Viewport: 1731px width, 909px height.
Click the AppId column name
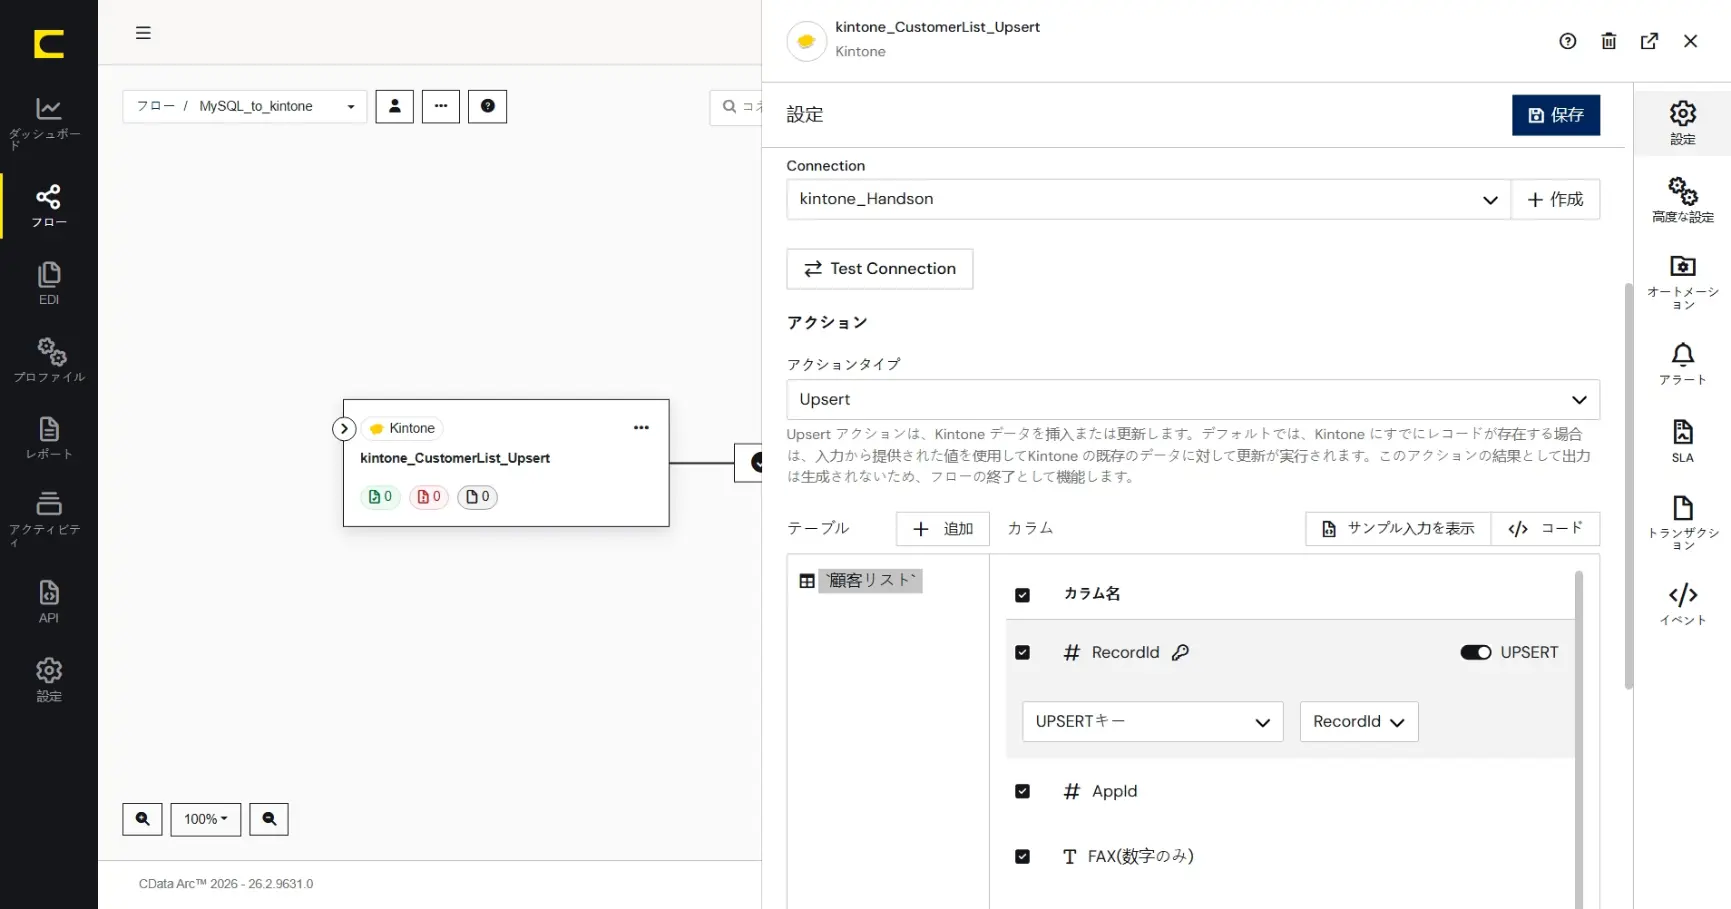pos(1115,792)
